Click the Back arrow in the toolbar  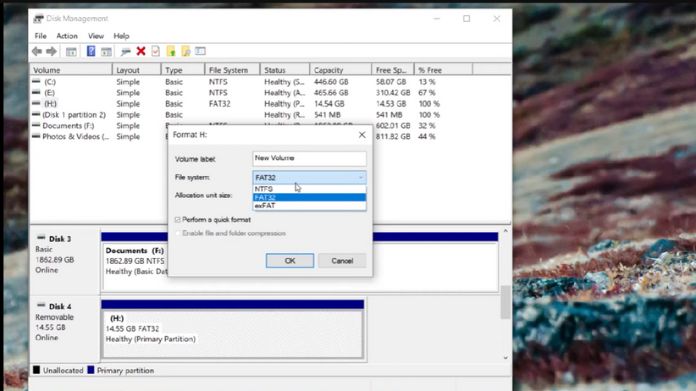coord(37,51)
